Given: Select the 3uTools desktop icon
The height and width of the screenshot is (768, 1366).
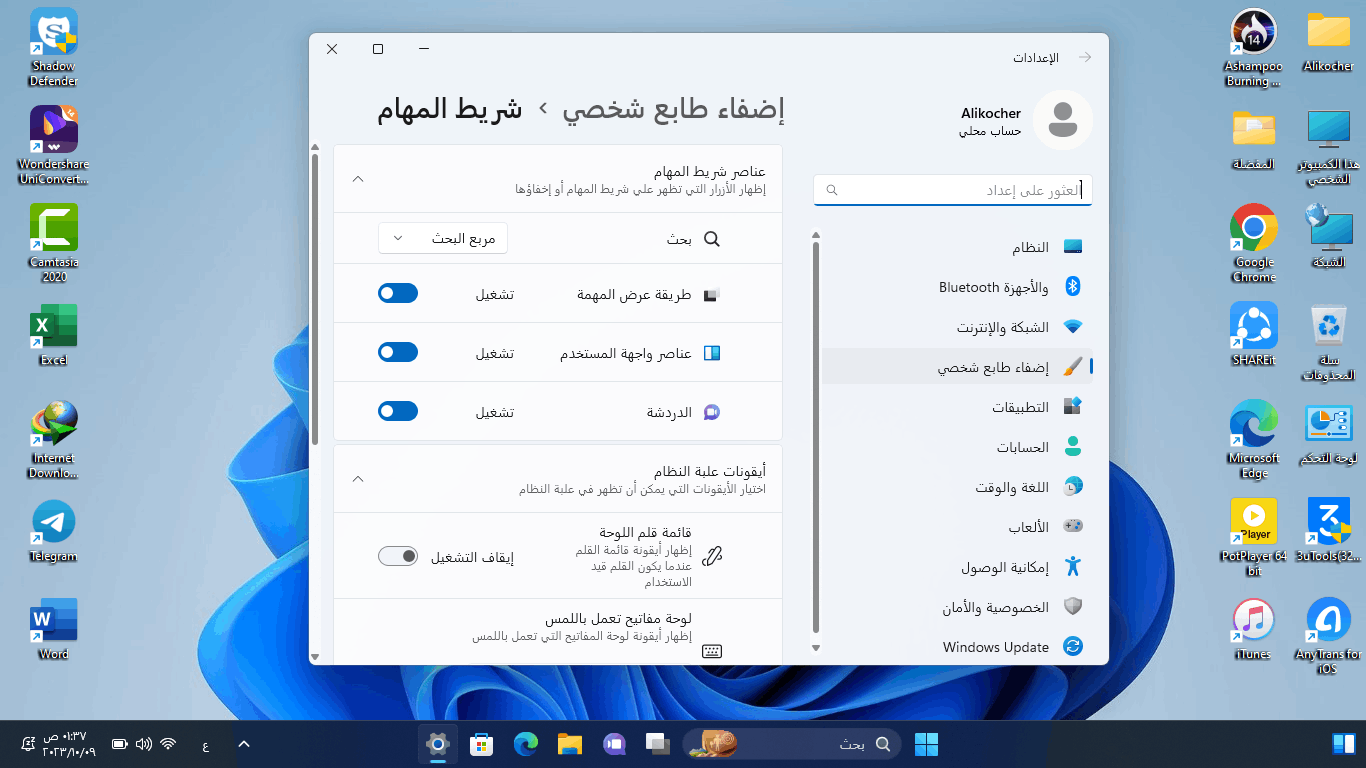Looking at the screenshot, I should click(x=1329, y=531).
